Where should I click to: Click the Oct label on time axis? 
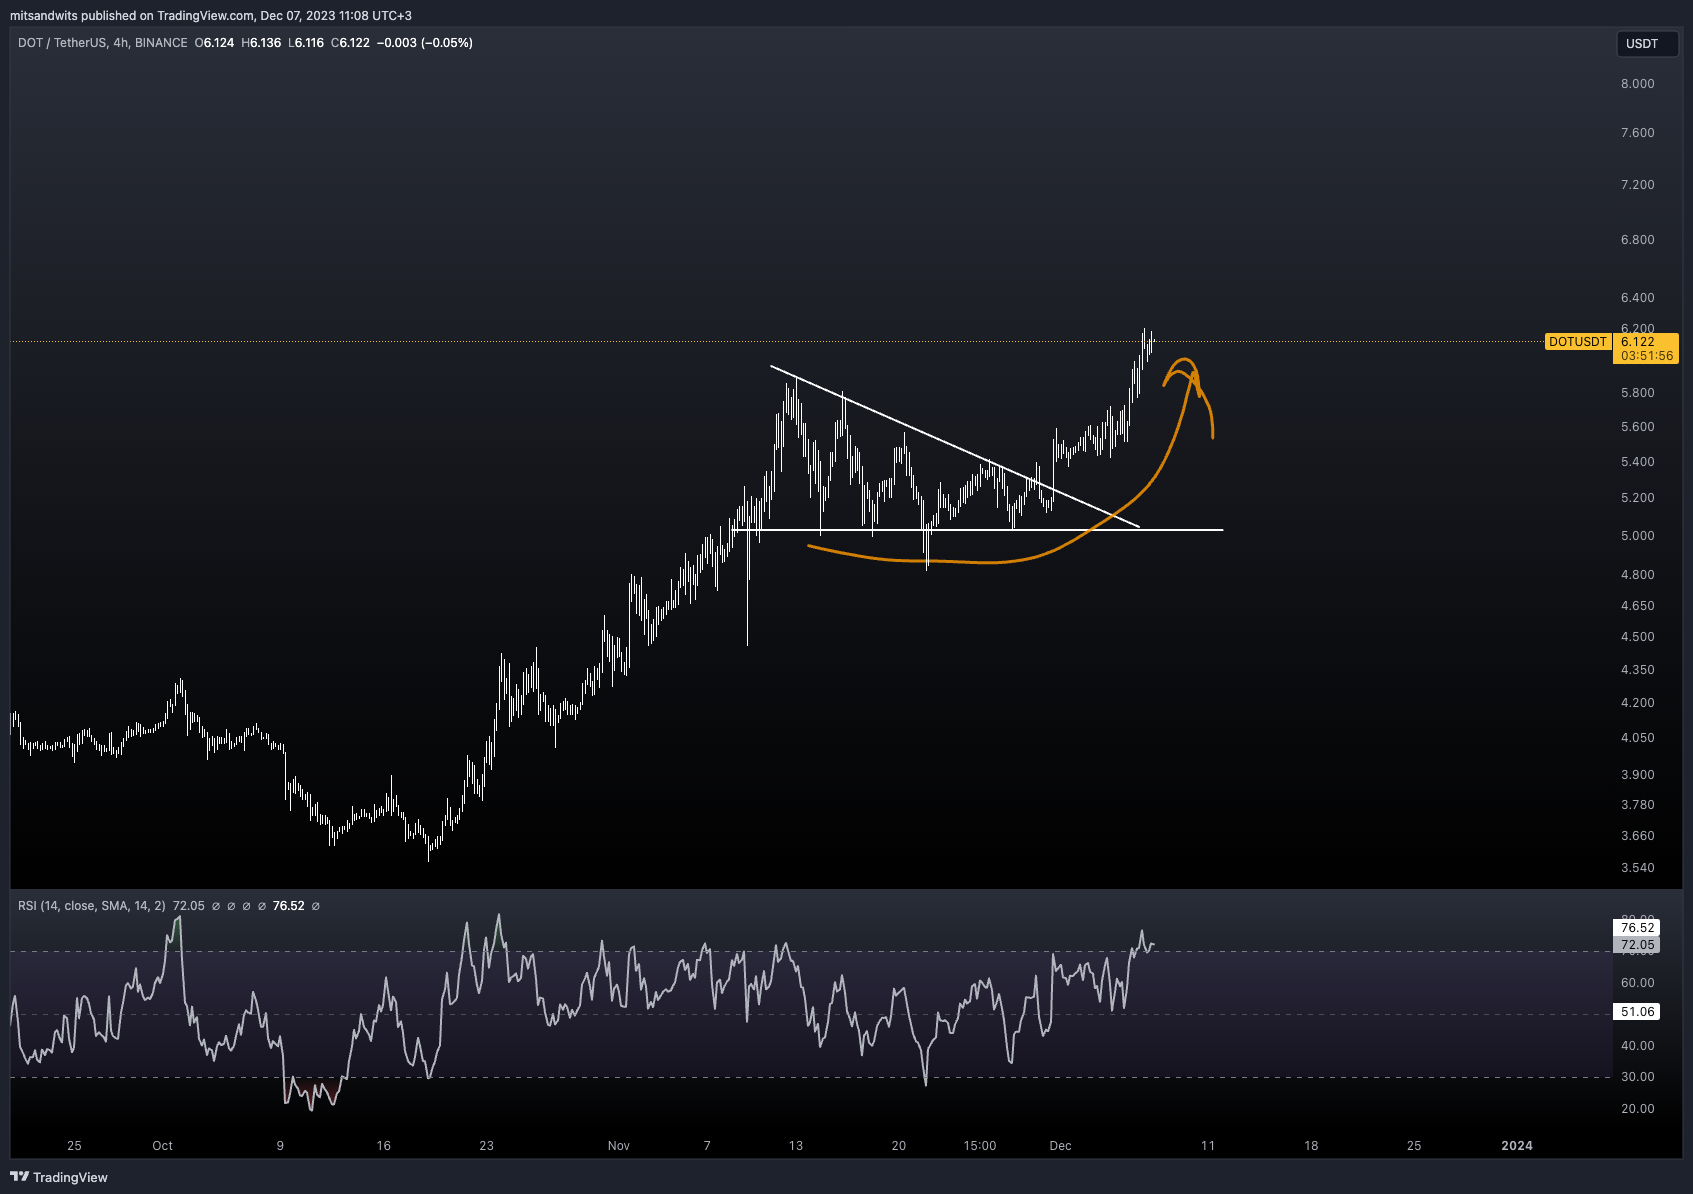pyautogui.click(x=162, y=1146)
